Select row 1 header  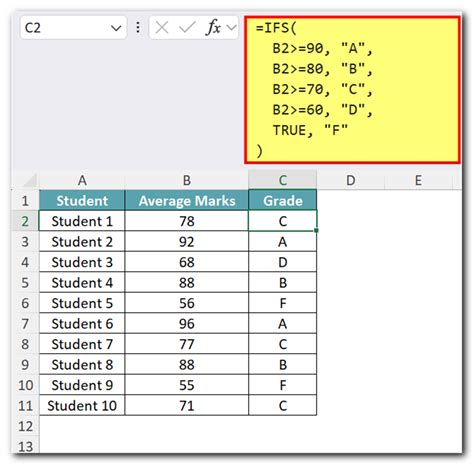tap(25, 201)
